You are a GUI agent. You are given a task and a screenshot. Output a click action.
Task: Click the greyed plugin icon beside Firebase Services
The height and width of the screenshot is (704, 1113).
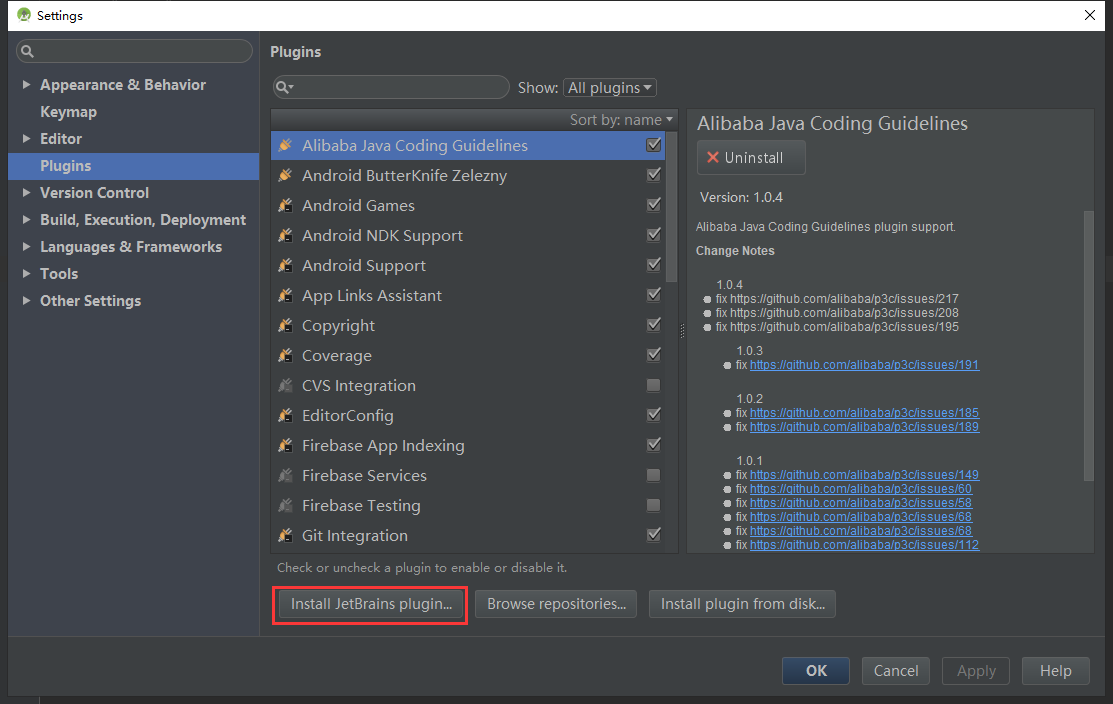[x=285, y=475]
